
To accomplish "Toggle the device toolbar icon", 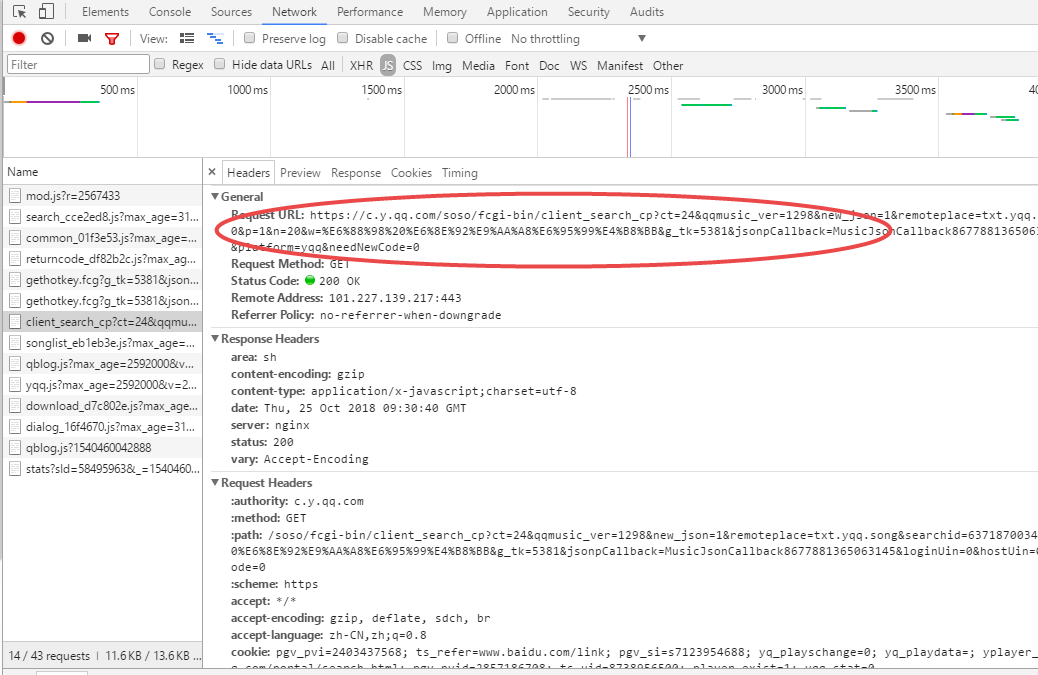I will (46, 12).
